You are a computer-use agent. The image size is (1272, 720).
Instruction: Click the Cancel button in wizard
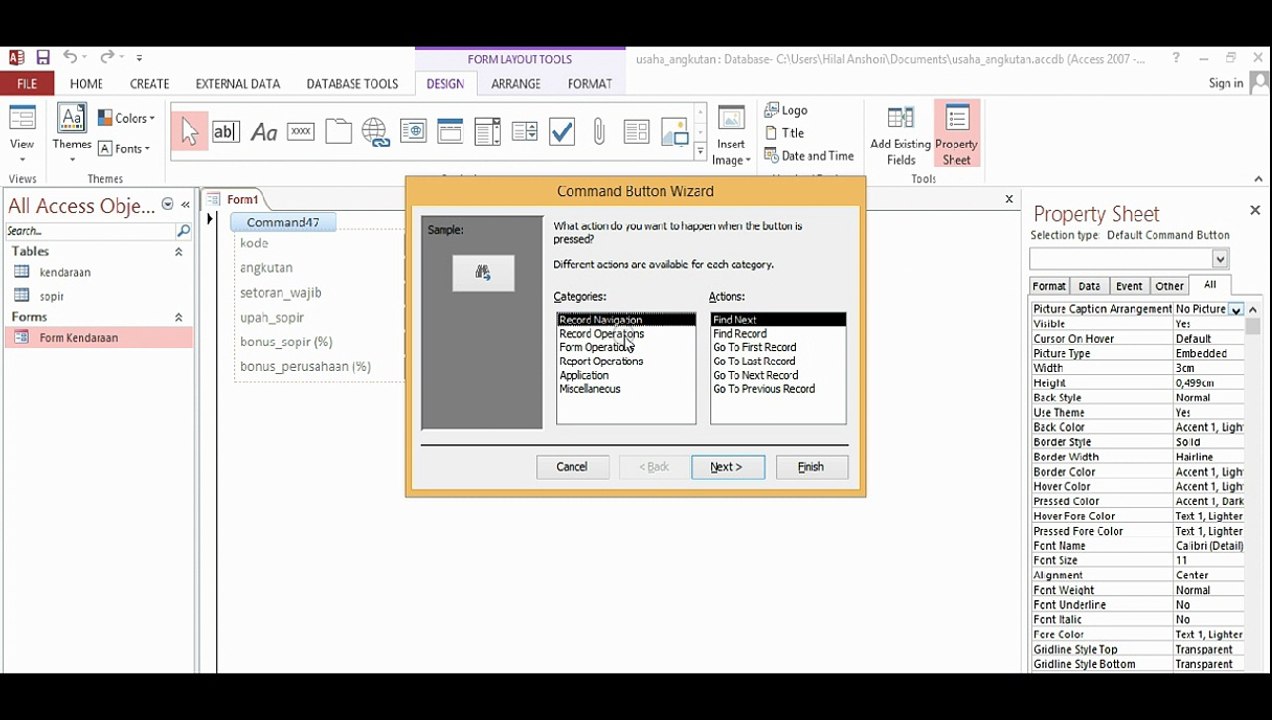point(572,467)
